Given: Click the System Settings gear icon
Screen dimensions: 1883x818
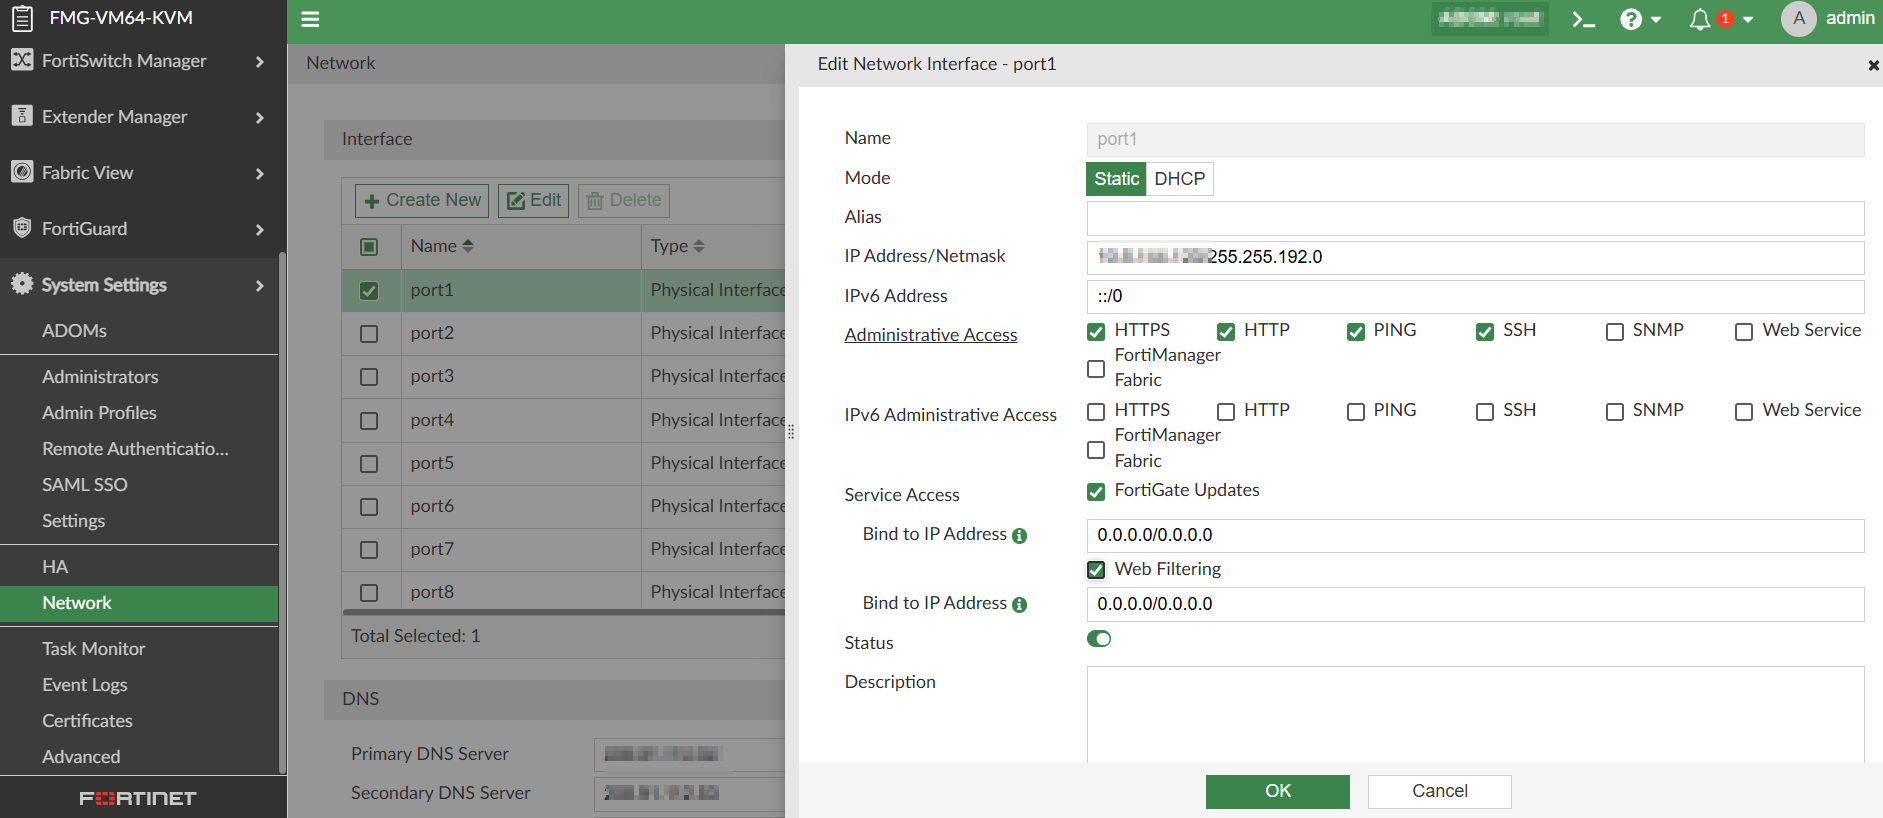Looking at the screenshot, I should click(x=22, y=284).
